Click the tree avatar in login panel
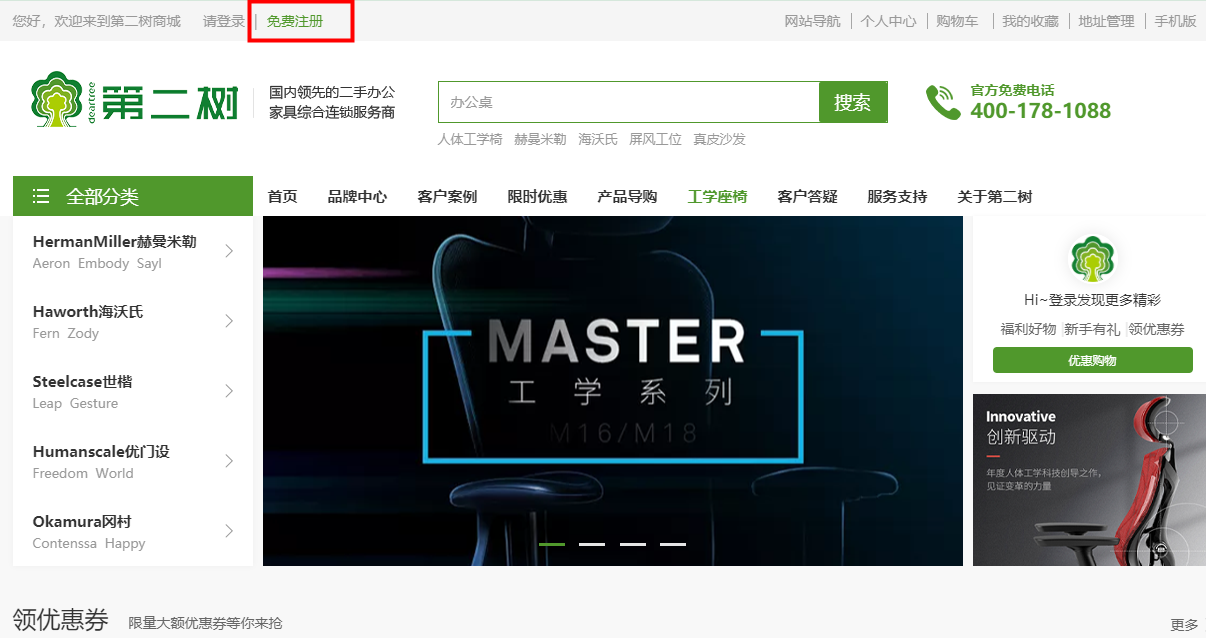Viewport: 1206px width, 638px height. pyautogui.click(x=1092, y=259)
